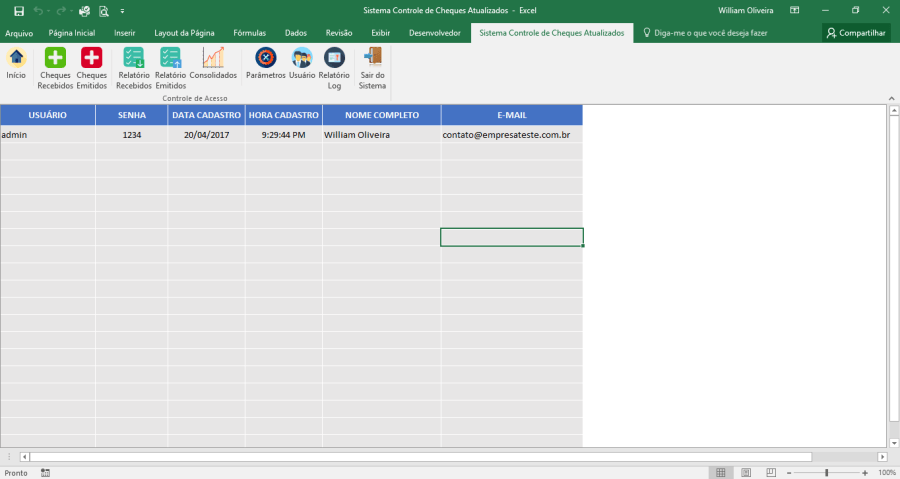Click the Compartilhar button

[856, 33]
